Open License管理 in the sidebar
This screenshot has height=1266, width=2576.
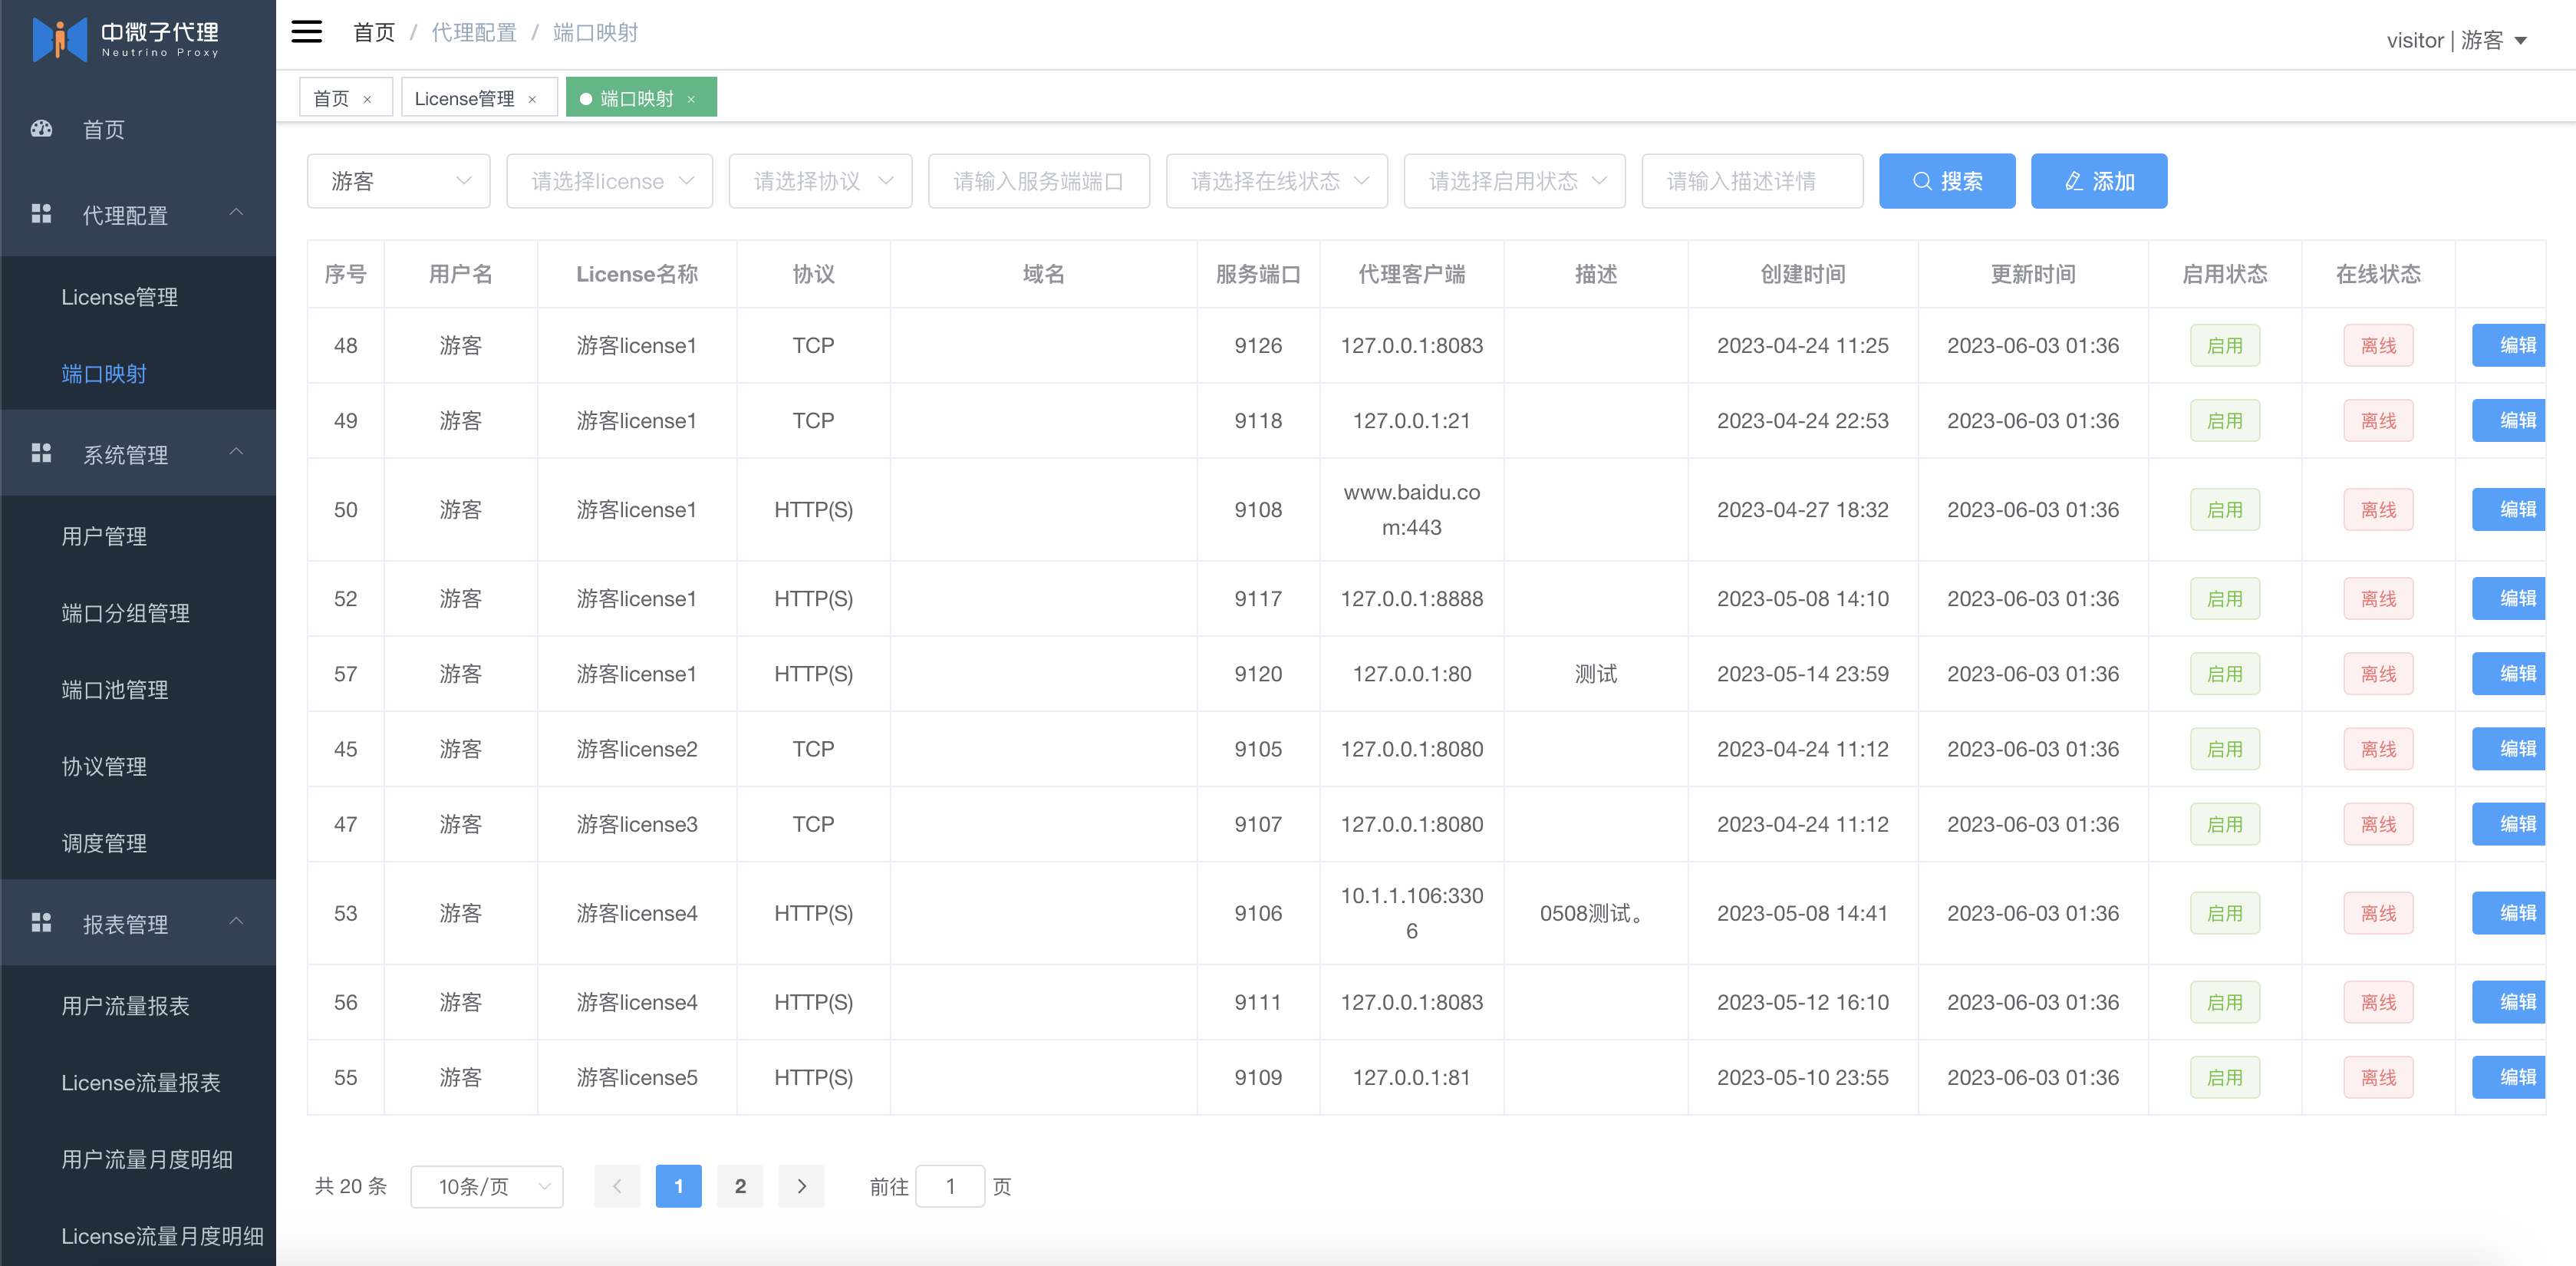(119, 297)
